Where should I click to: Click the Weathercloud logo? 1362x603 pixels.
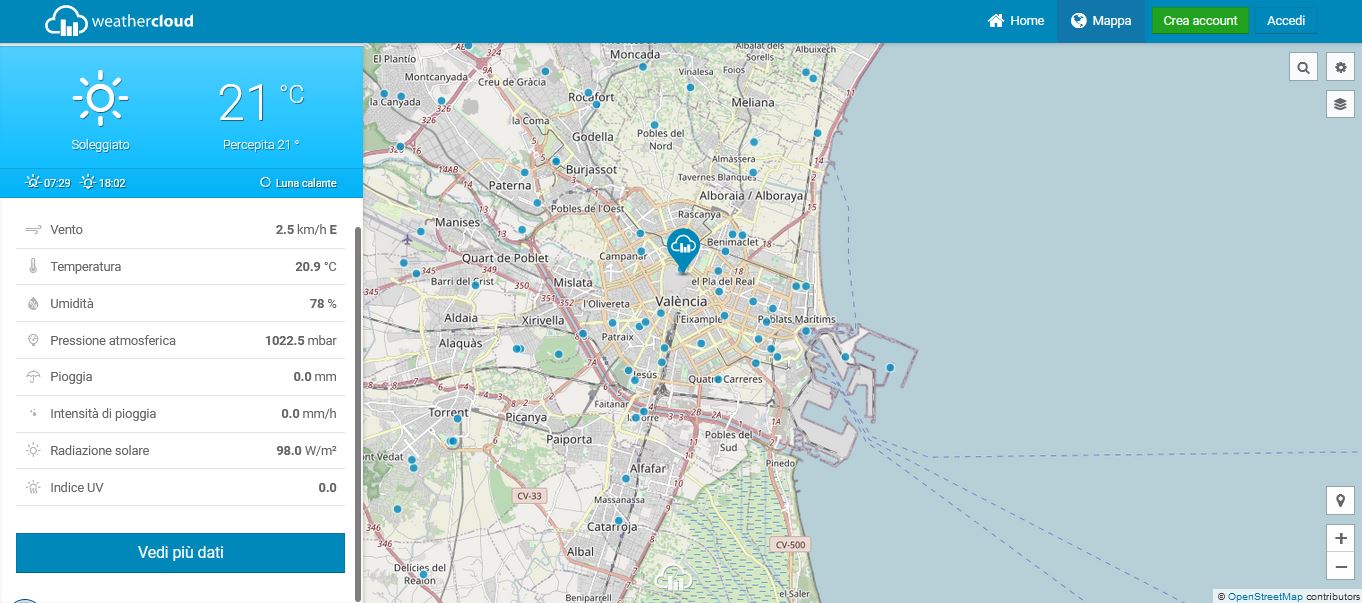[120, 21]
